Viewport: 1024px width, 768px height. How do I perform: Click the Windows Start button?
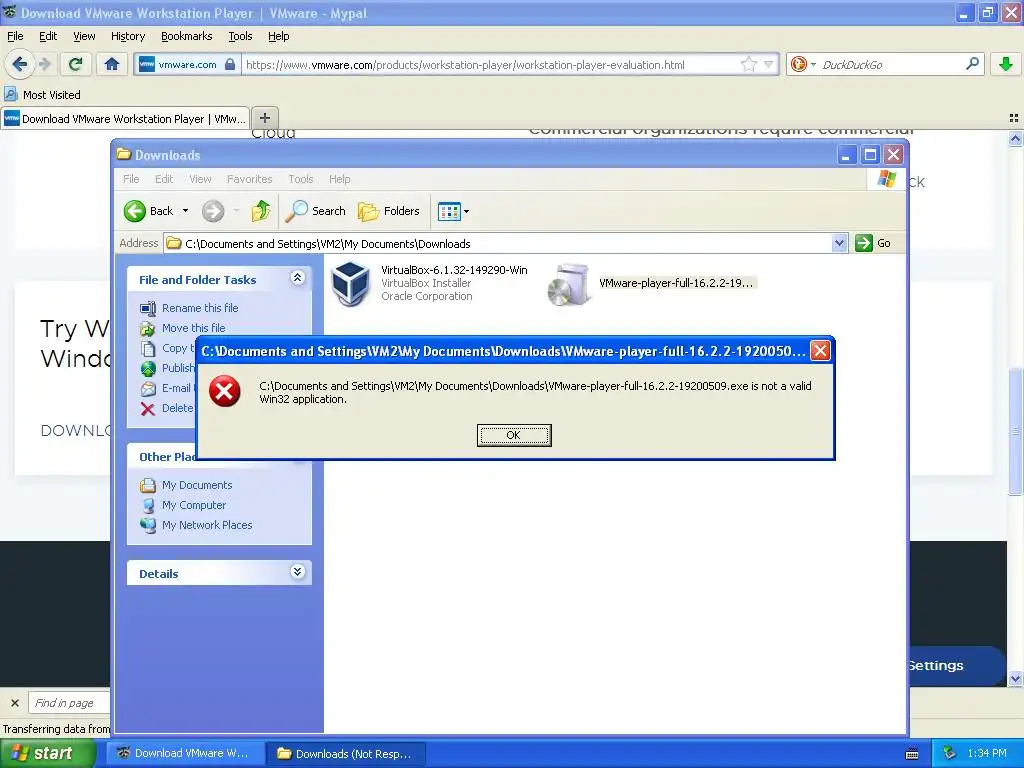(x=48, y=753)
